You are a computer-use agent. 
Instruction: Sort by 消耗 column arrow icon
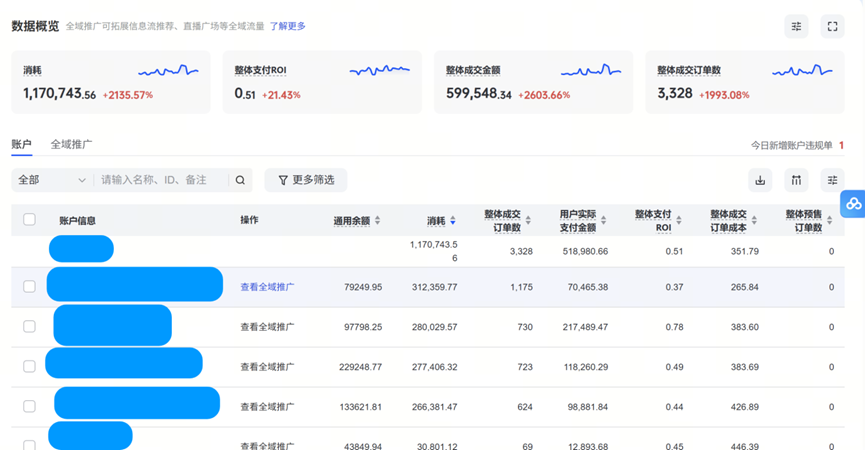(x=453, y=221)
